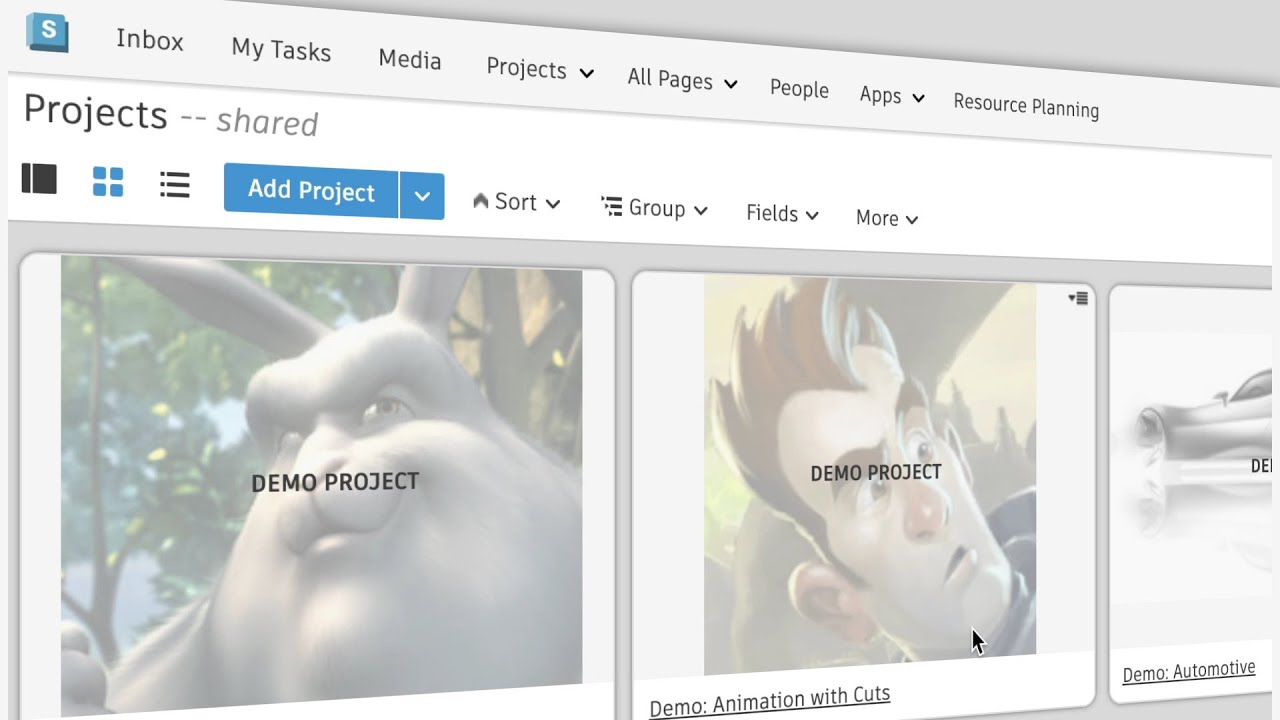
Task: Open Demo: Animation with Cuts link
Action: click(769, 700)
